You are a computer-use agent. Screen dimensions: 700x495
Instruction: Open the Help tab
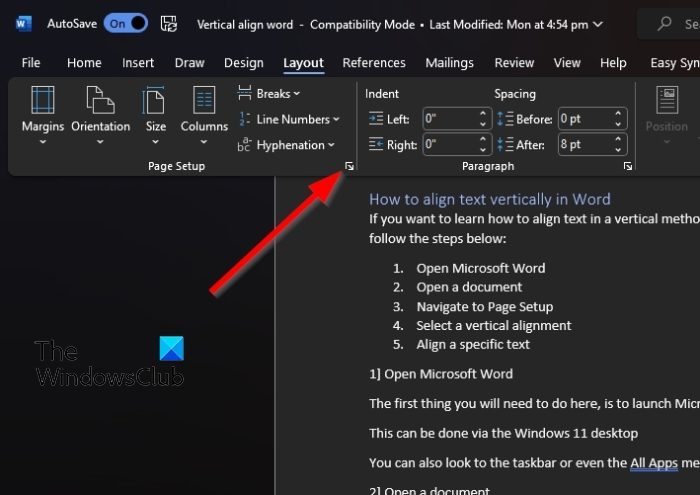tap(613, 63)
